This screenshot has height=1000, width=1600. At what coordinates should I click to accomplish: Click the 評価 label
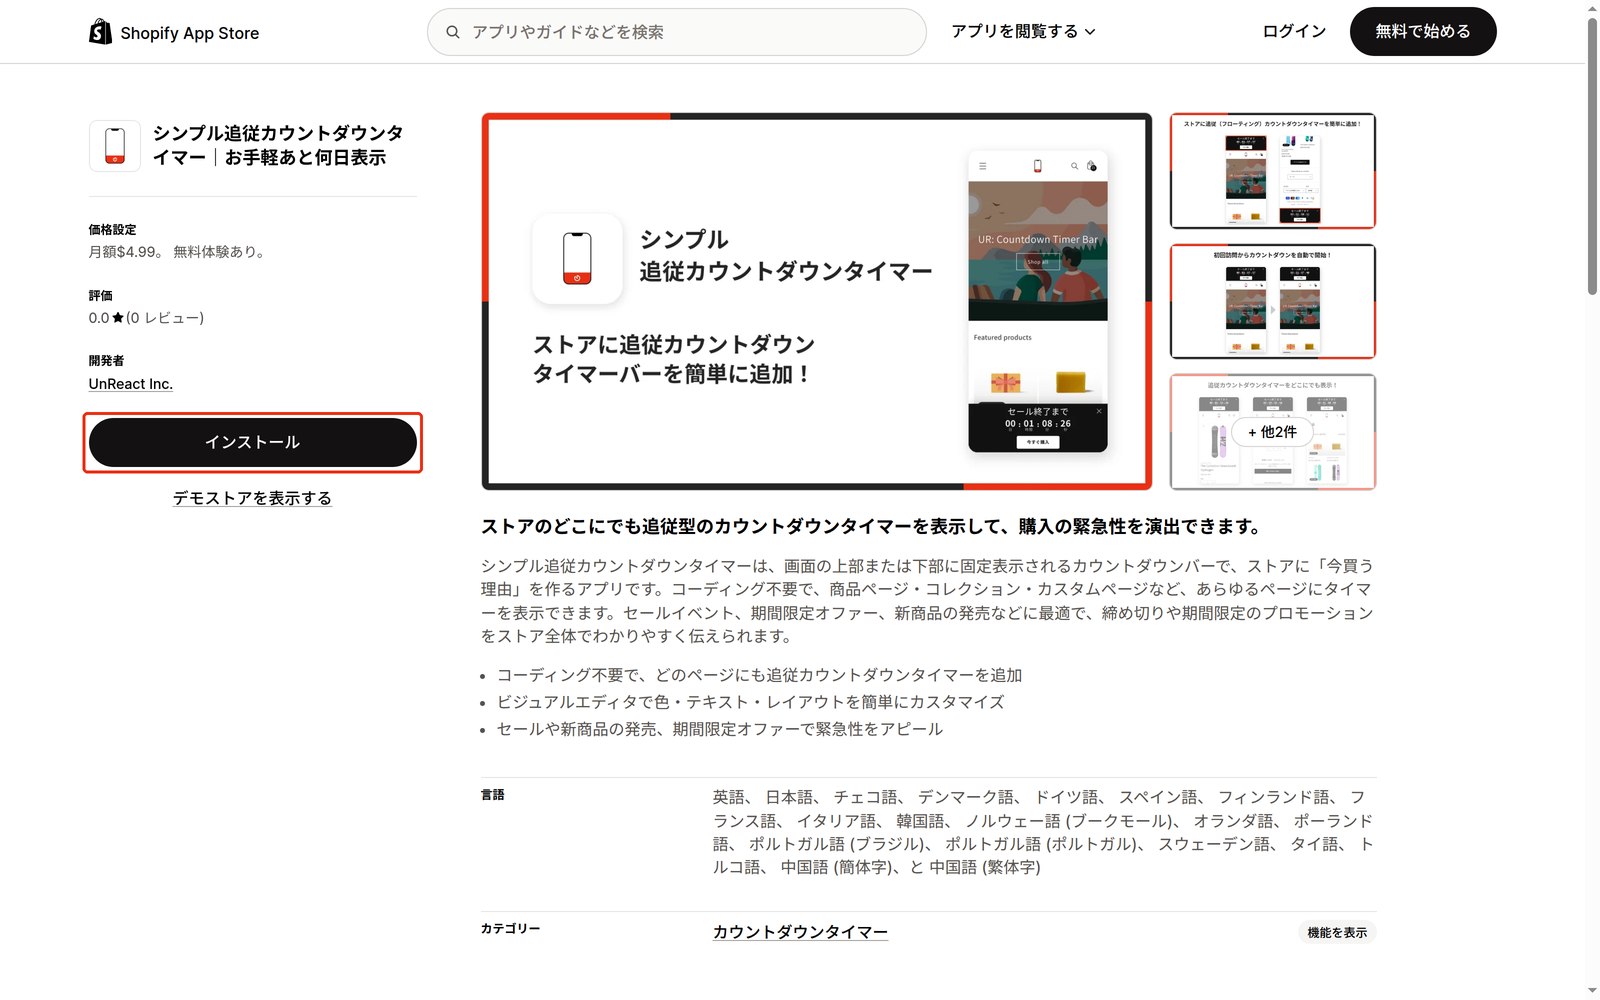(x=101, y=296)
